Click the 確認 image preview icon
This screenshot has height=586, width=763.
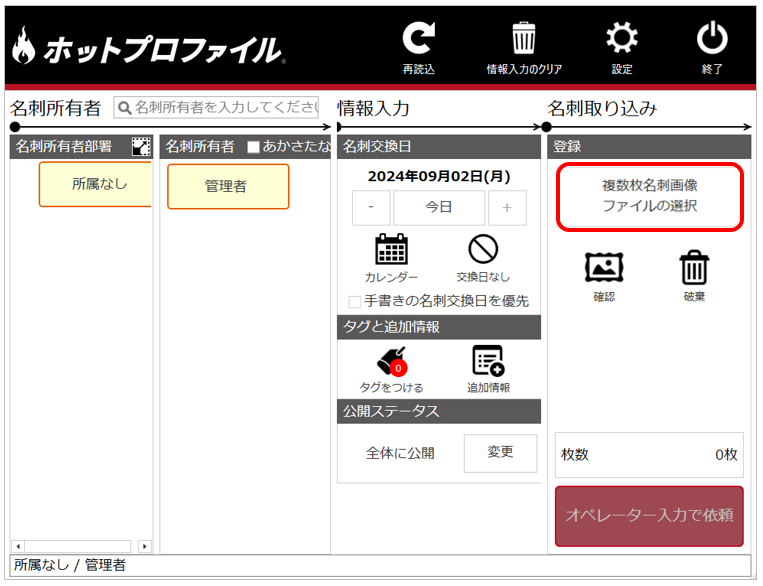pyautogui.click(x=604, y=267)
